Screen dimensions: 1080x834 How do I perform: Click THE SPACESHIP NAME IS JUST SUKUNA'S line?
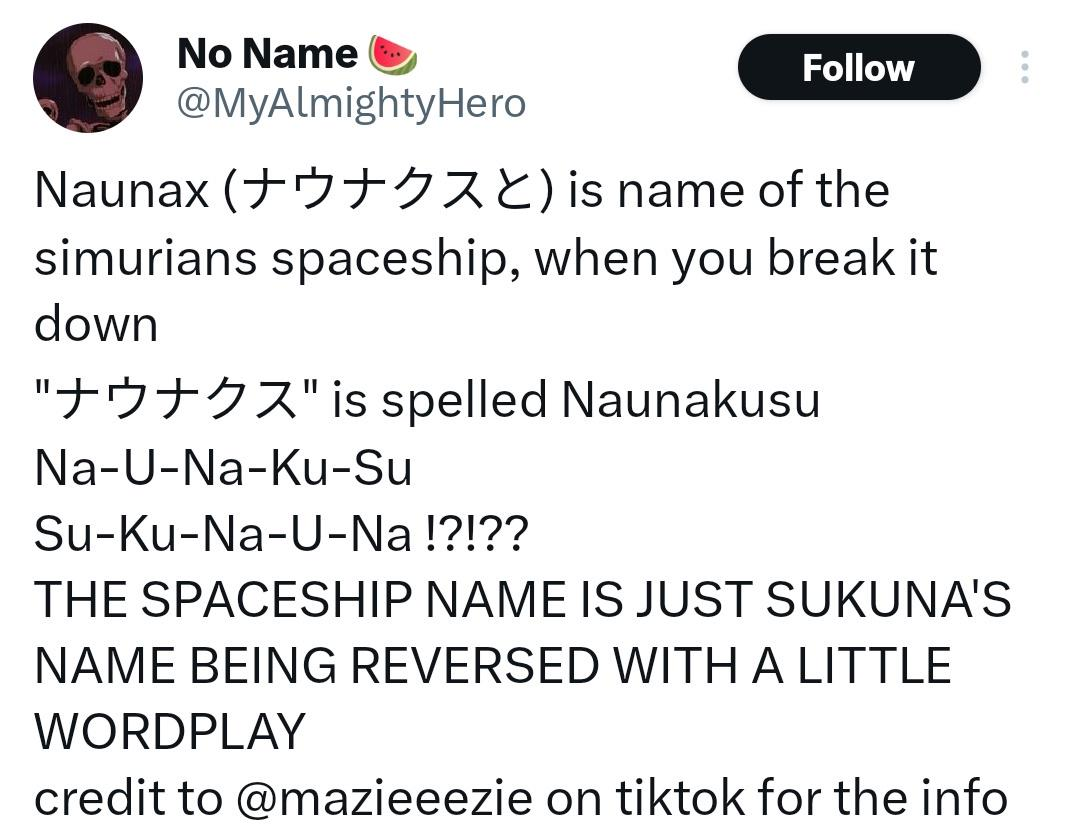[x=523, y=599]
